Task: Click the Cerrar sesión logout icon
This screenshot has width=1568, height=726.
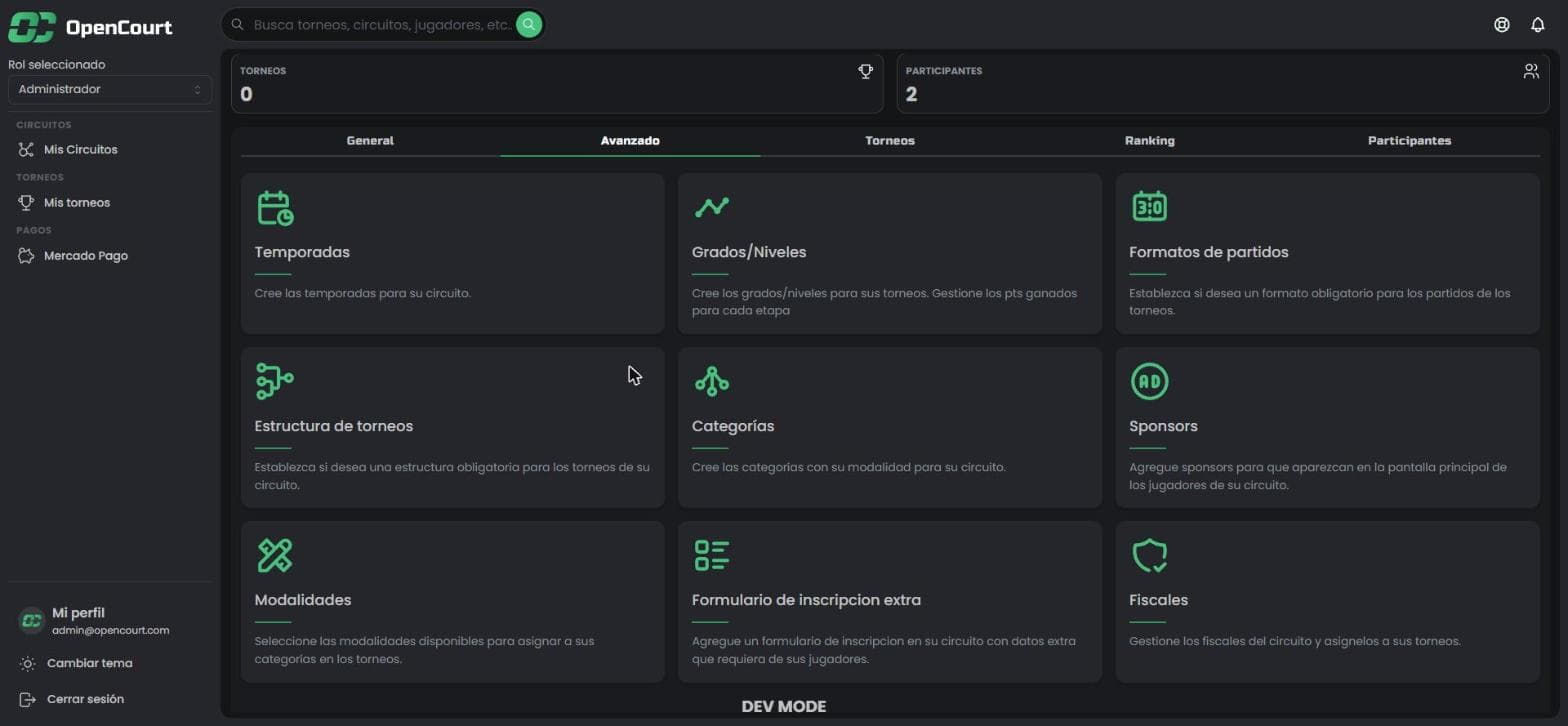Action: coord(28,699)
